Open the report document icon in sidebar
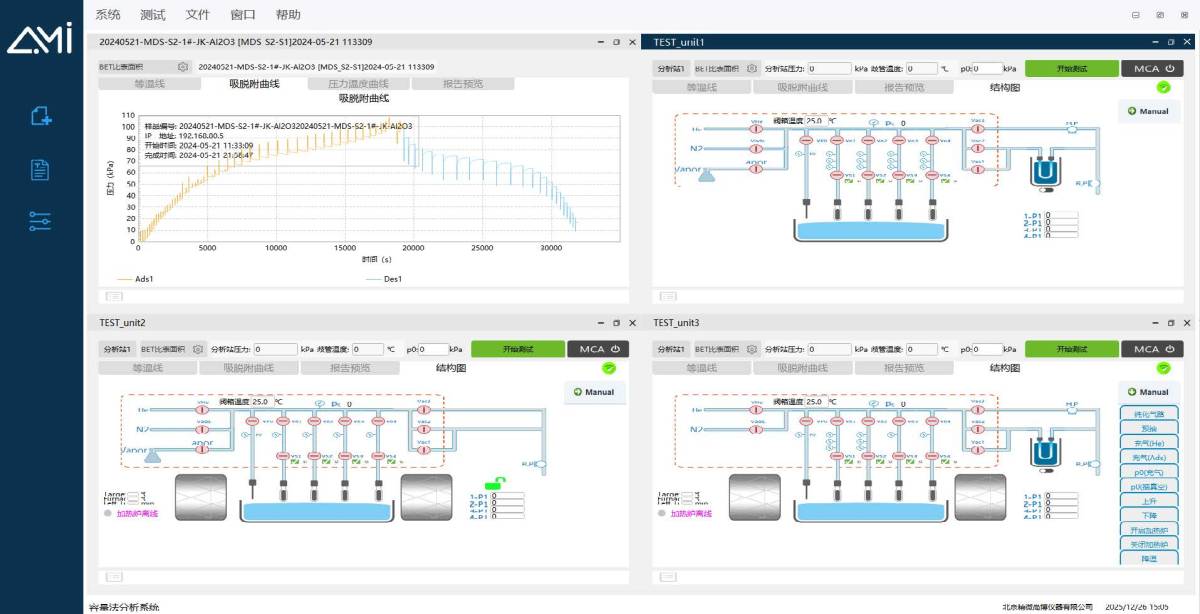Screen dimensions: 1200x614 tap(40, 169)
